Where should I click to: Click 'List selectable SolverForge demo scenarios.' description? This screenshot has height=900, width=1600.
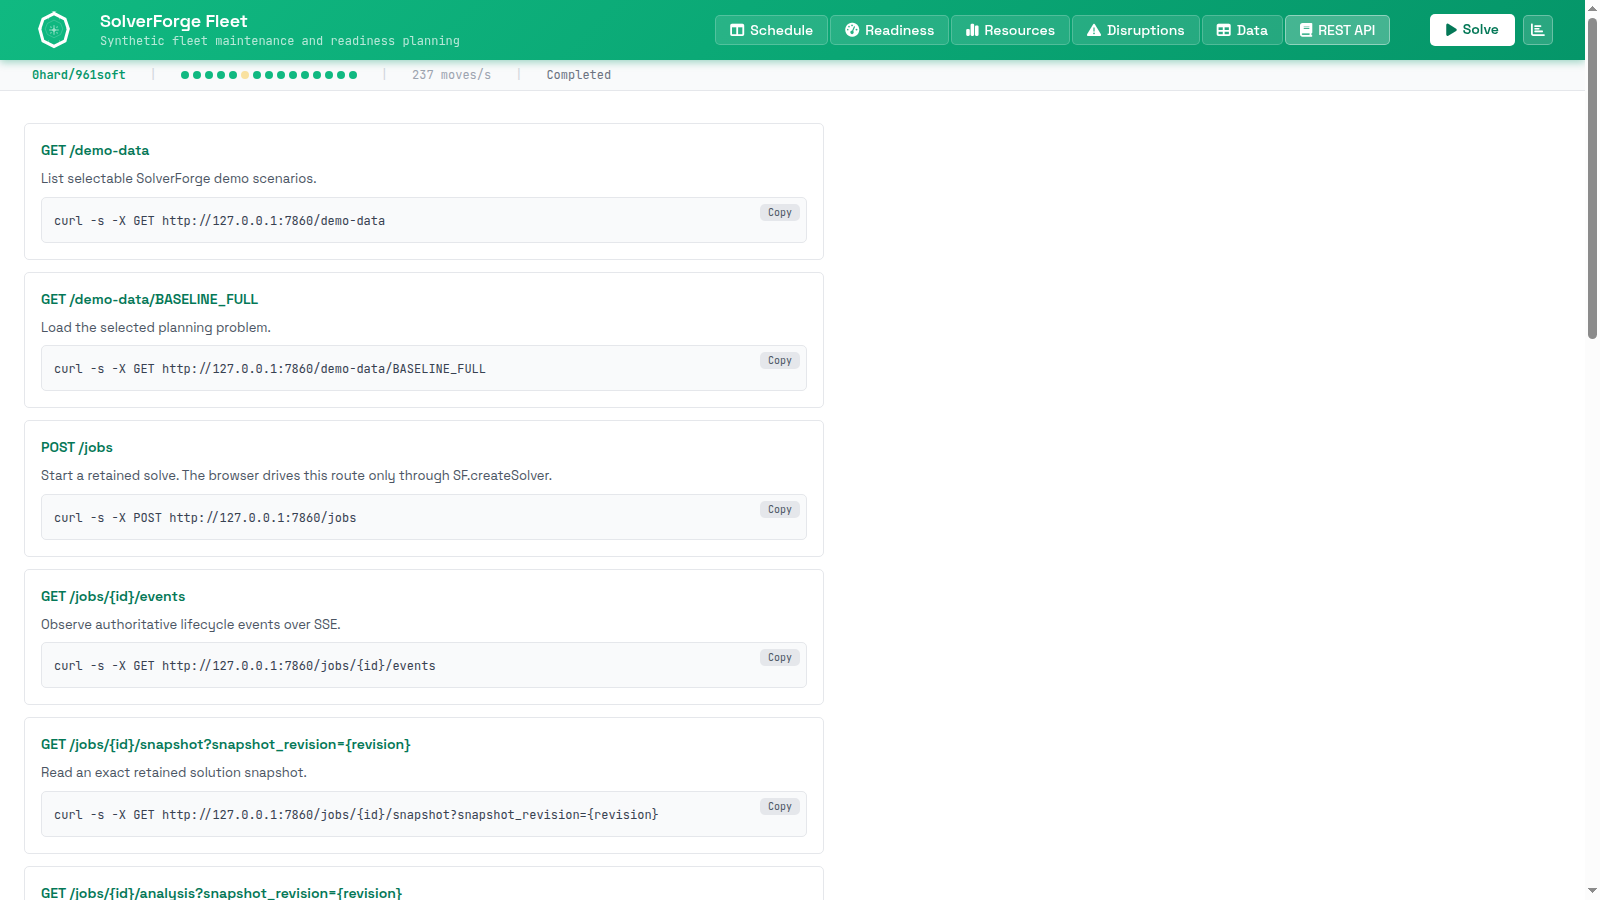click(179, 179)
